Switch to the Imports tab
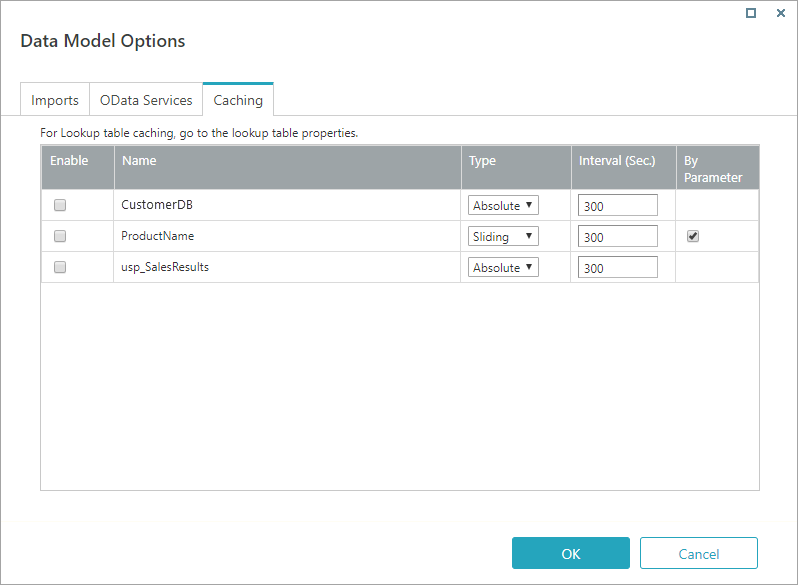Viewport: 798px width, 585px height. (x=55, y=100)
